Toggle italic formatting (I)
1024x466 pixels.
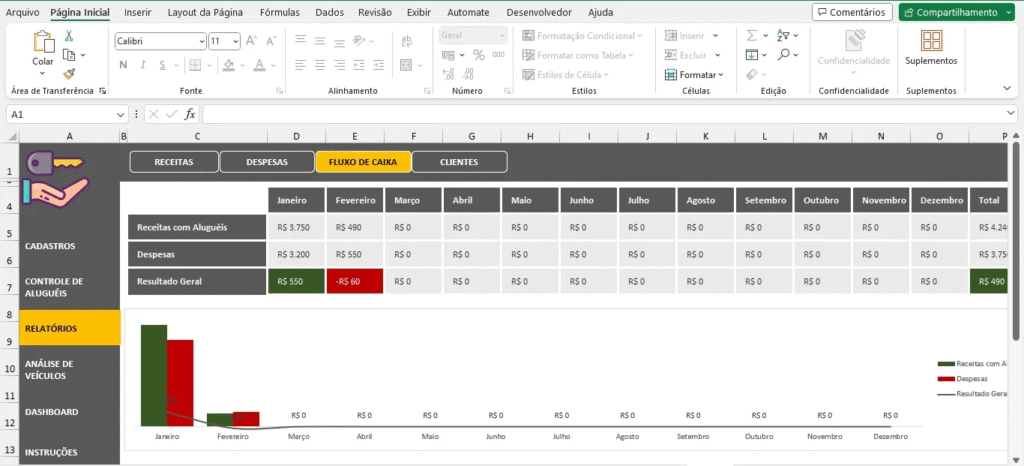click(x=146, y=65)
